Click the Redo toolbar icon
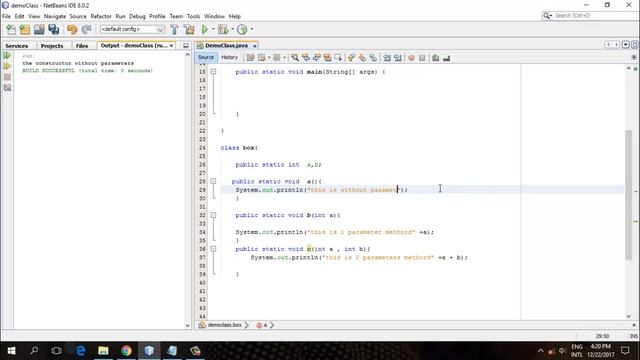Screen dimensions: 640x360 [86, 29]
